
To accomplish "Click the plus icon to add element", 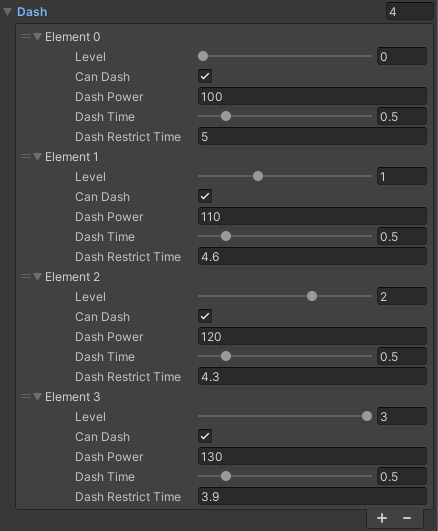I will [382, 518].
